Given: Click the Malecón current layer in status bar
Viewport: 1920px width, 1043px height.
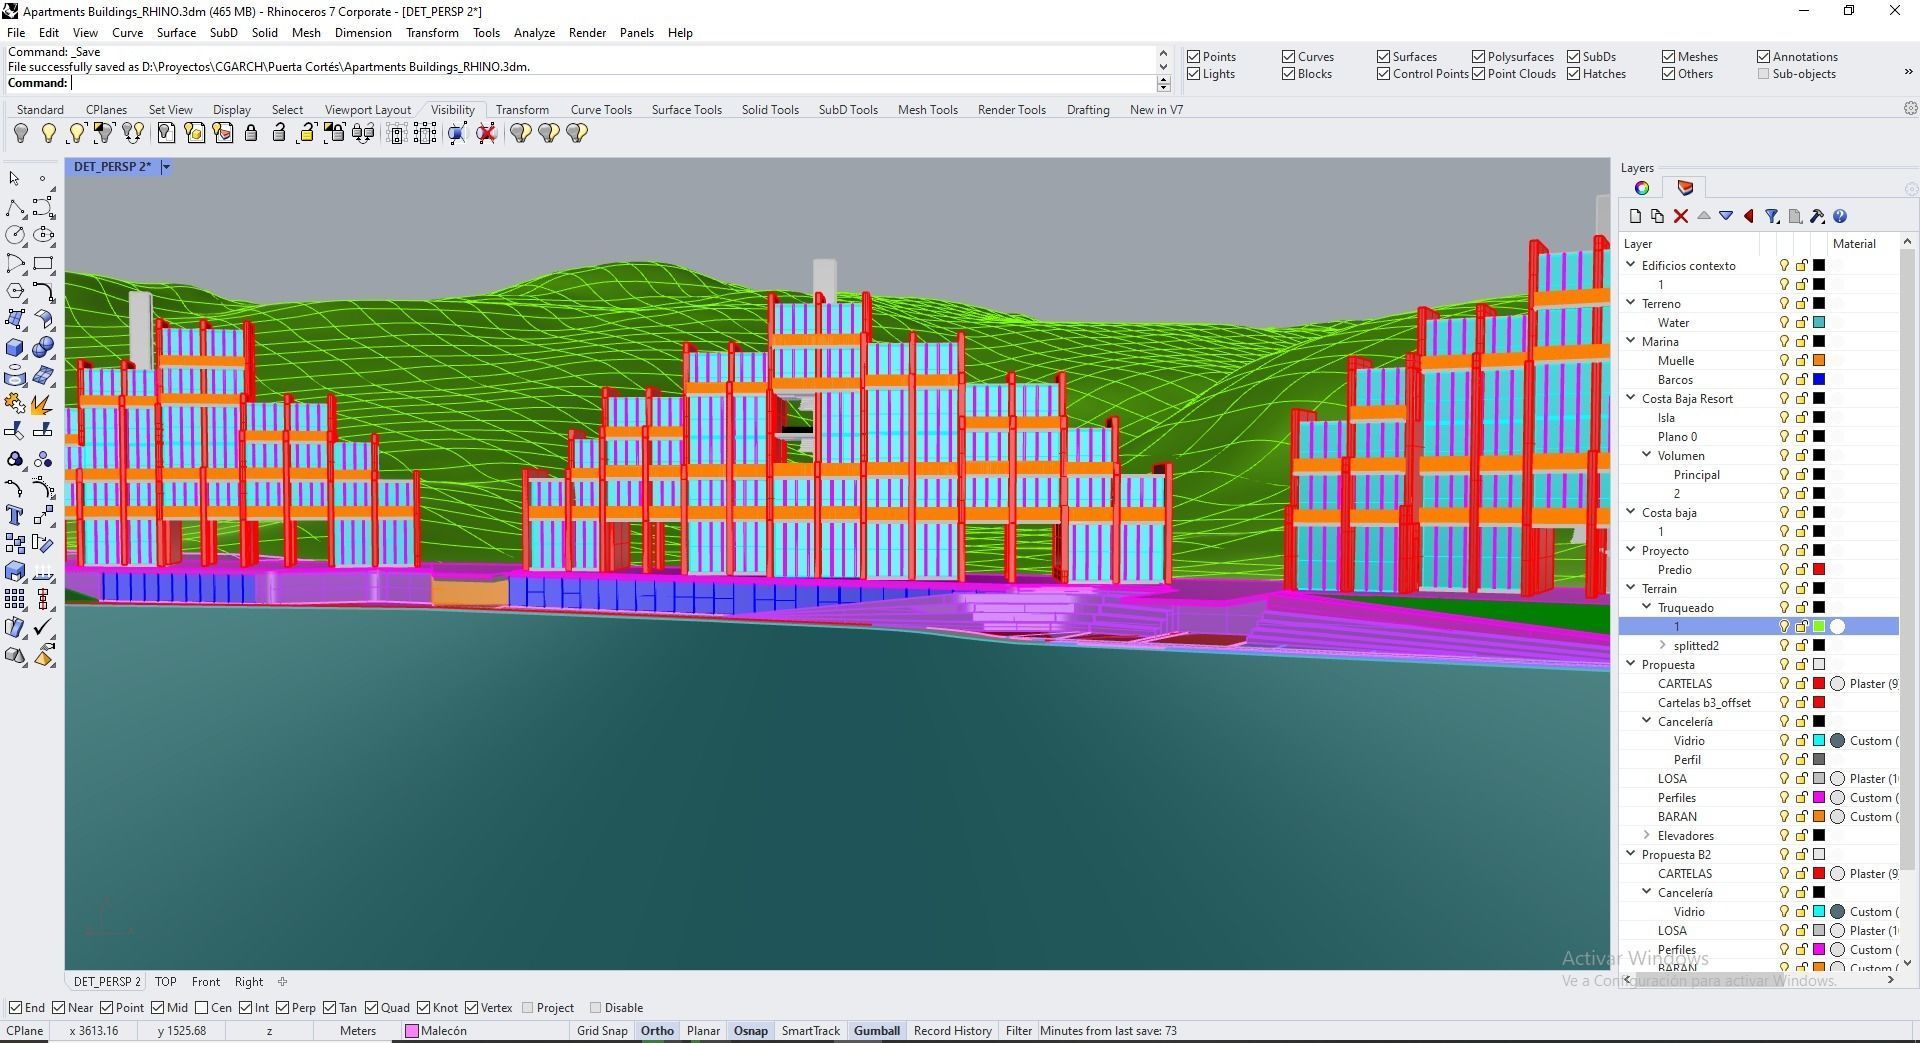Looking at the screenshot, I should click(436, 1031).
